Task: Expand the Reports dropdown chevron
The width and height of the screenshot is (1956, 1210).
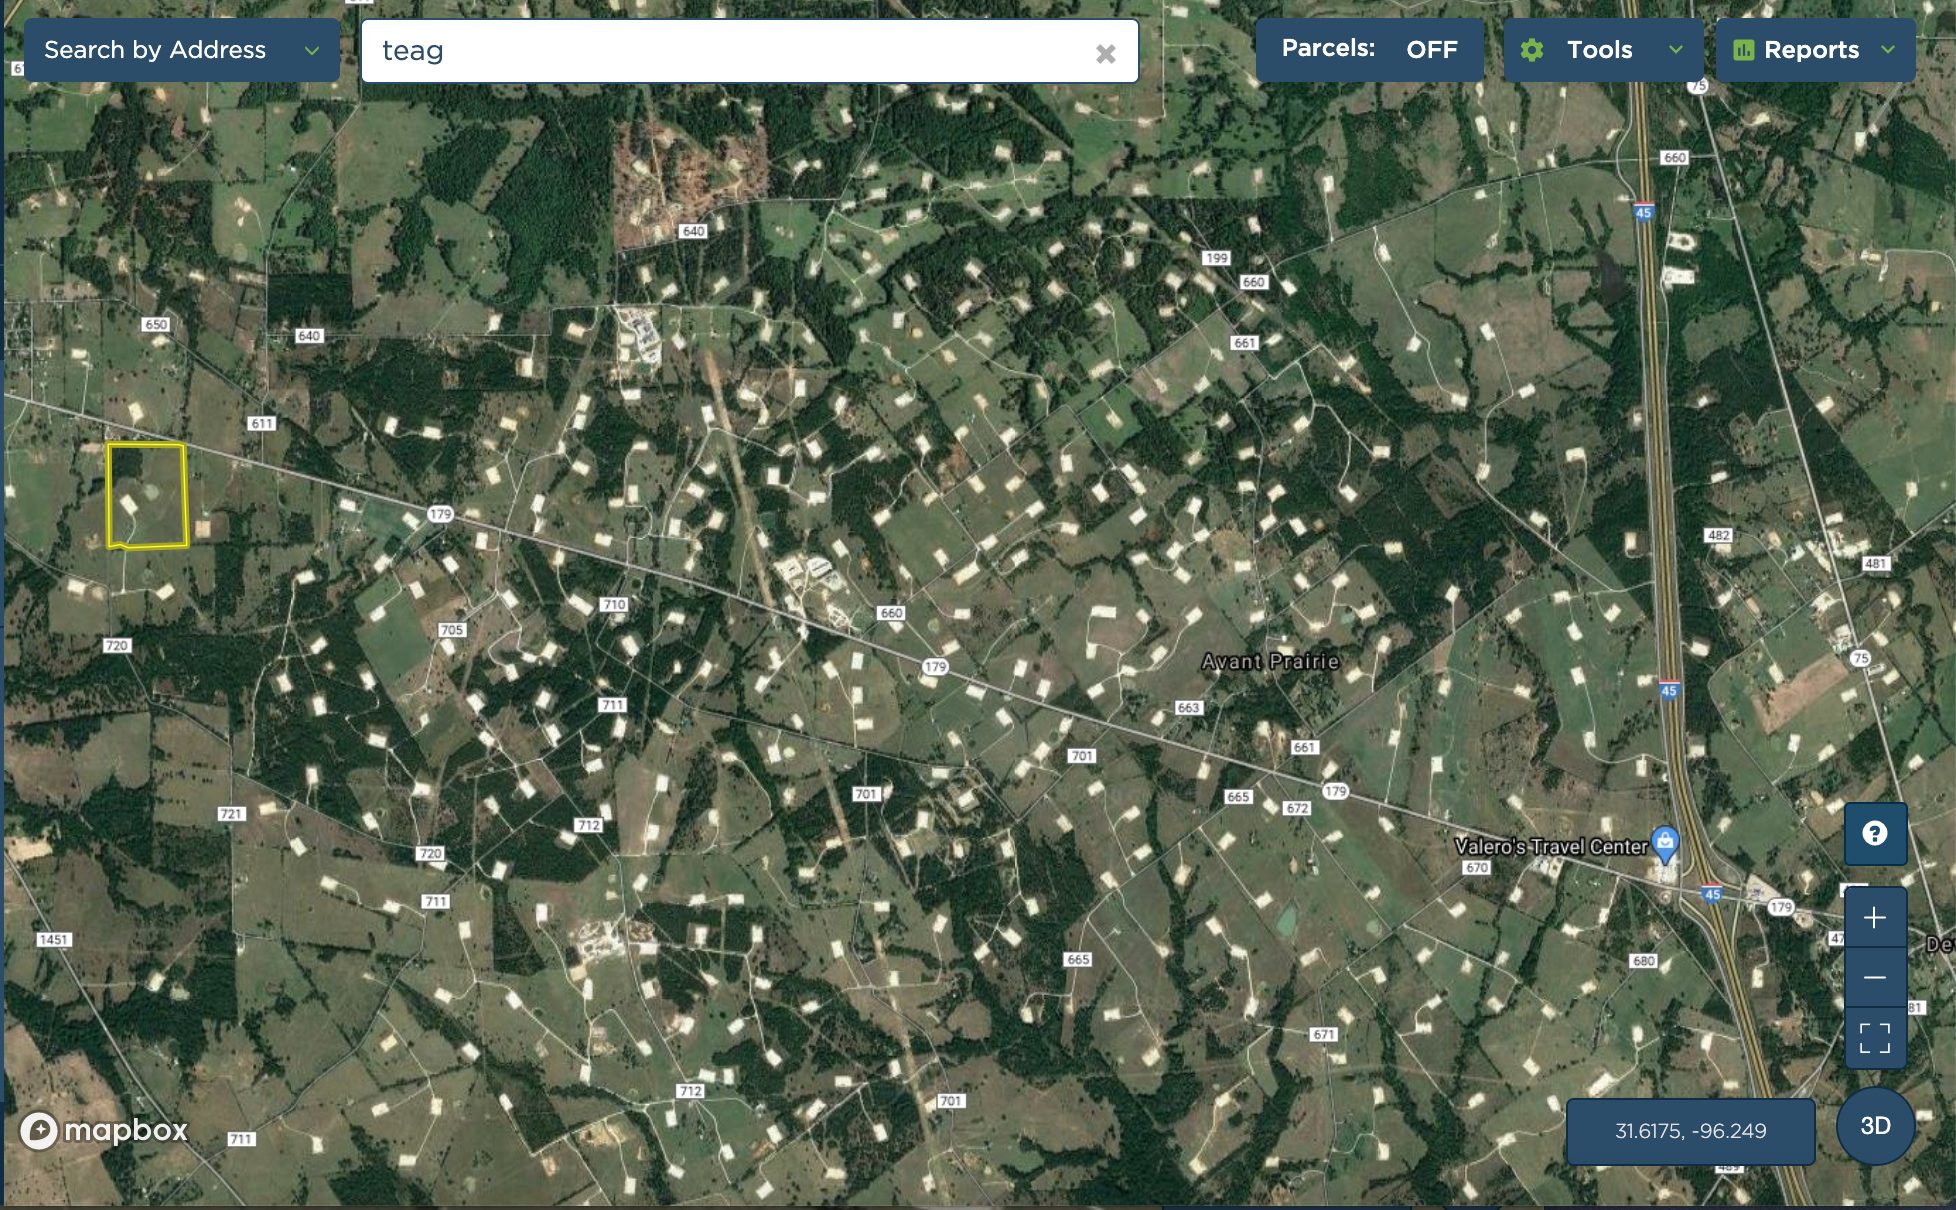Action: [1888, 50]
